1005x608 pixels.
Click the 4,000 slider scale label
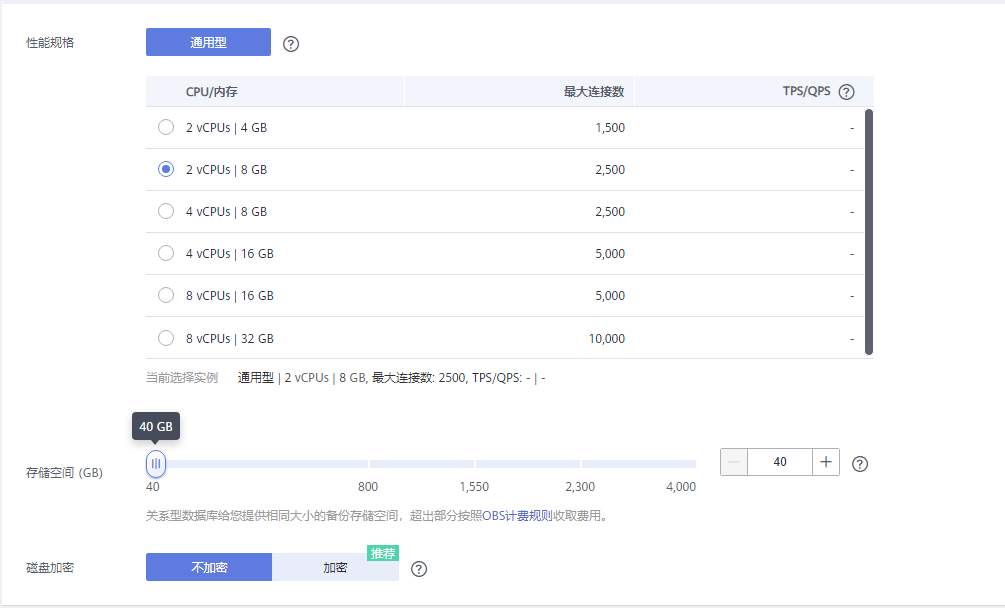point(681,486)
